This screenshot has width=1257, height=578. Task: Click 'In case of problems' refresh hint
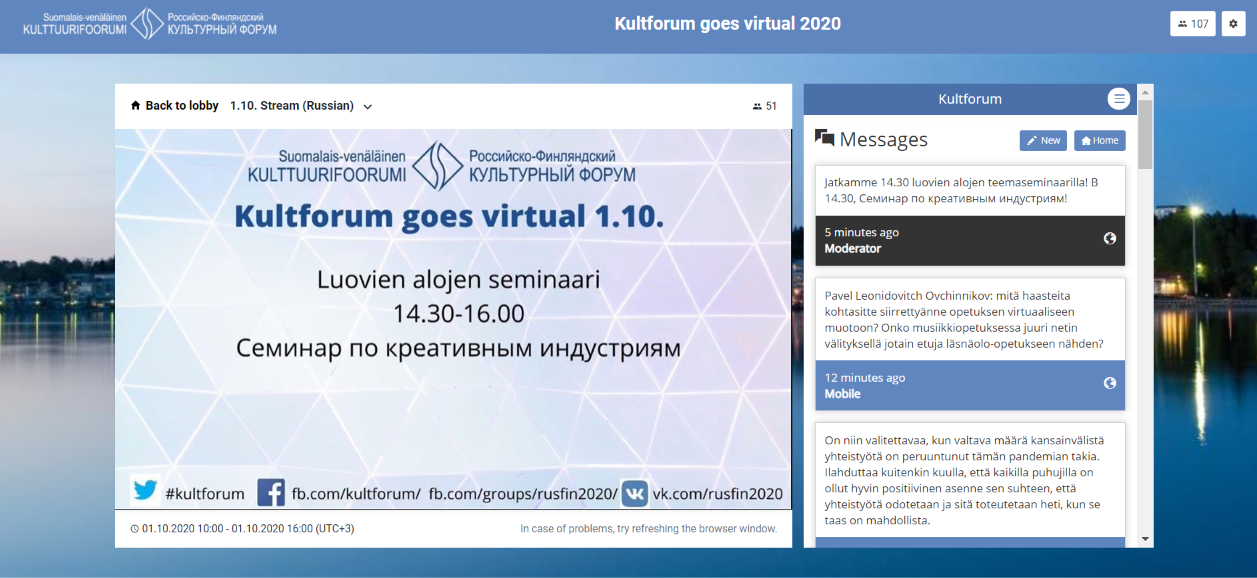tap(648, 529)
